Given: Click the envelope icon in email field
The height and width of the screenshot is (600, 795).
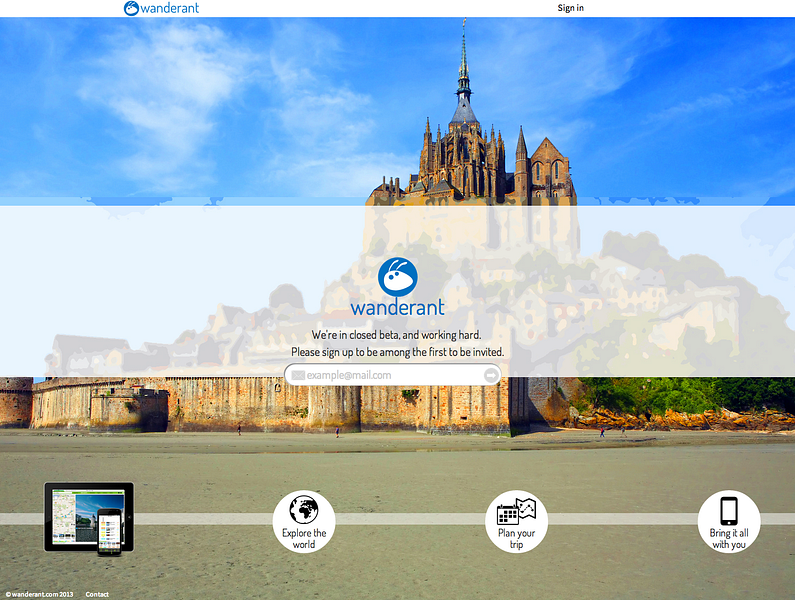Looking at the screenshot, I should (298, 375).
